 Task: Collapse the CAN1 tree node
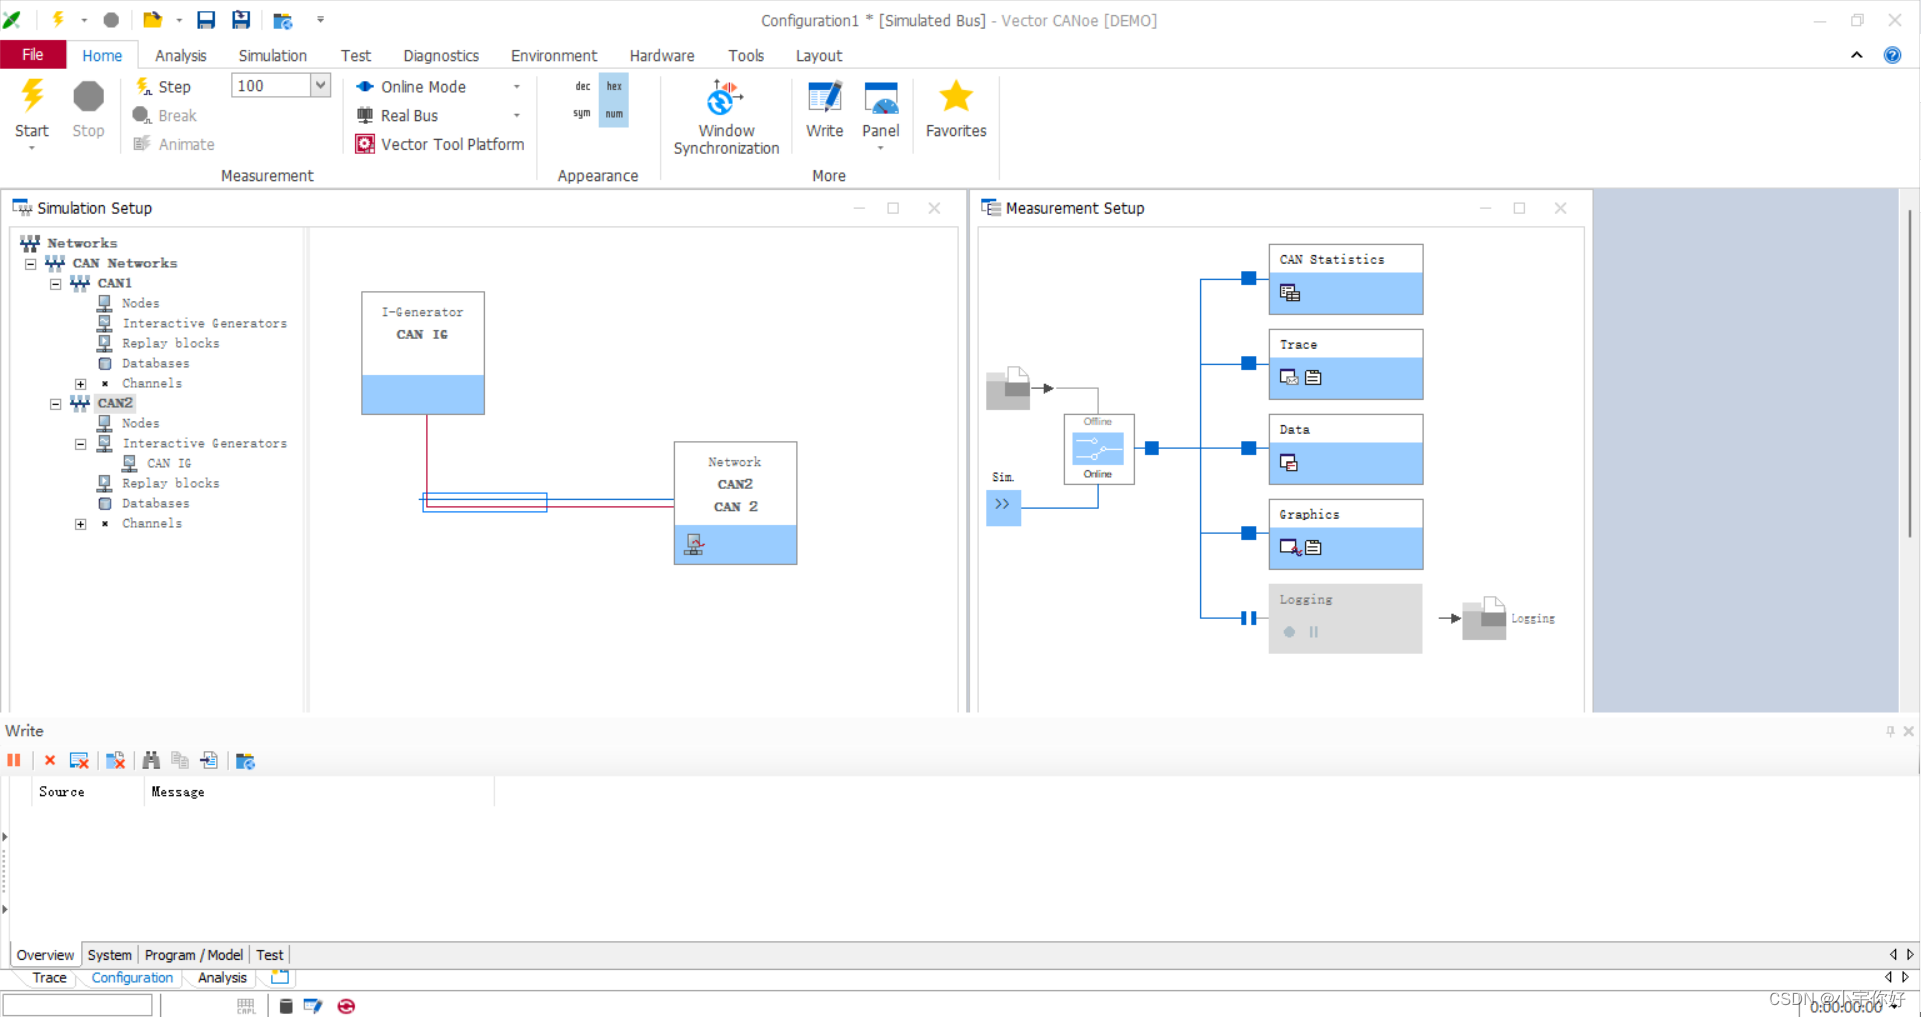pyautogui.click(x=56, y=284)
